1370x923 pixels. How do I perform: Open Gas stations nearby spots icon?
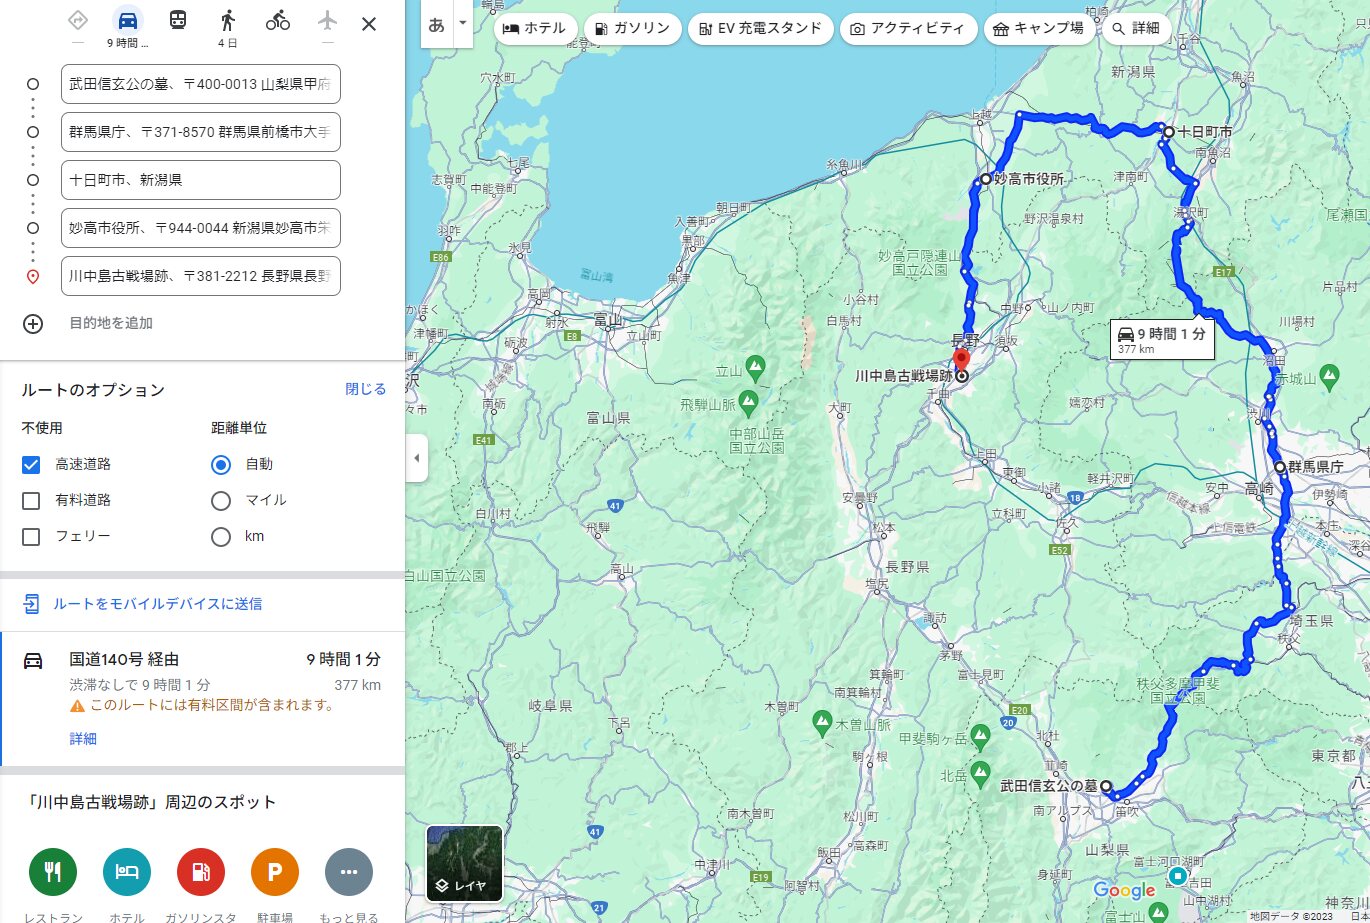pyautogui.click(x=201, y=872)
